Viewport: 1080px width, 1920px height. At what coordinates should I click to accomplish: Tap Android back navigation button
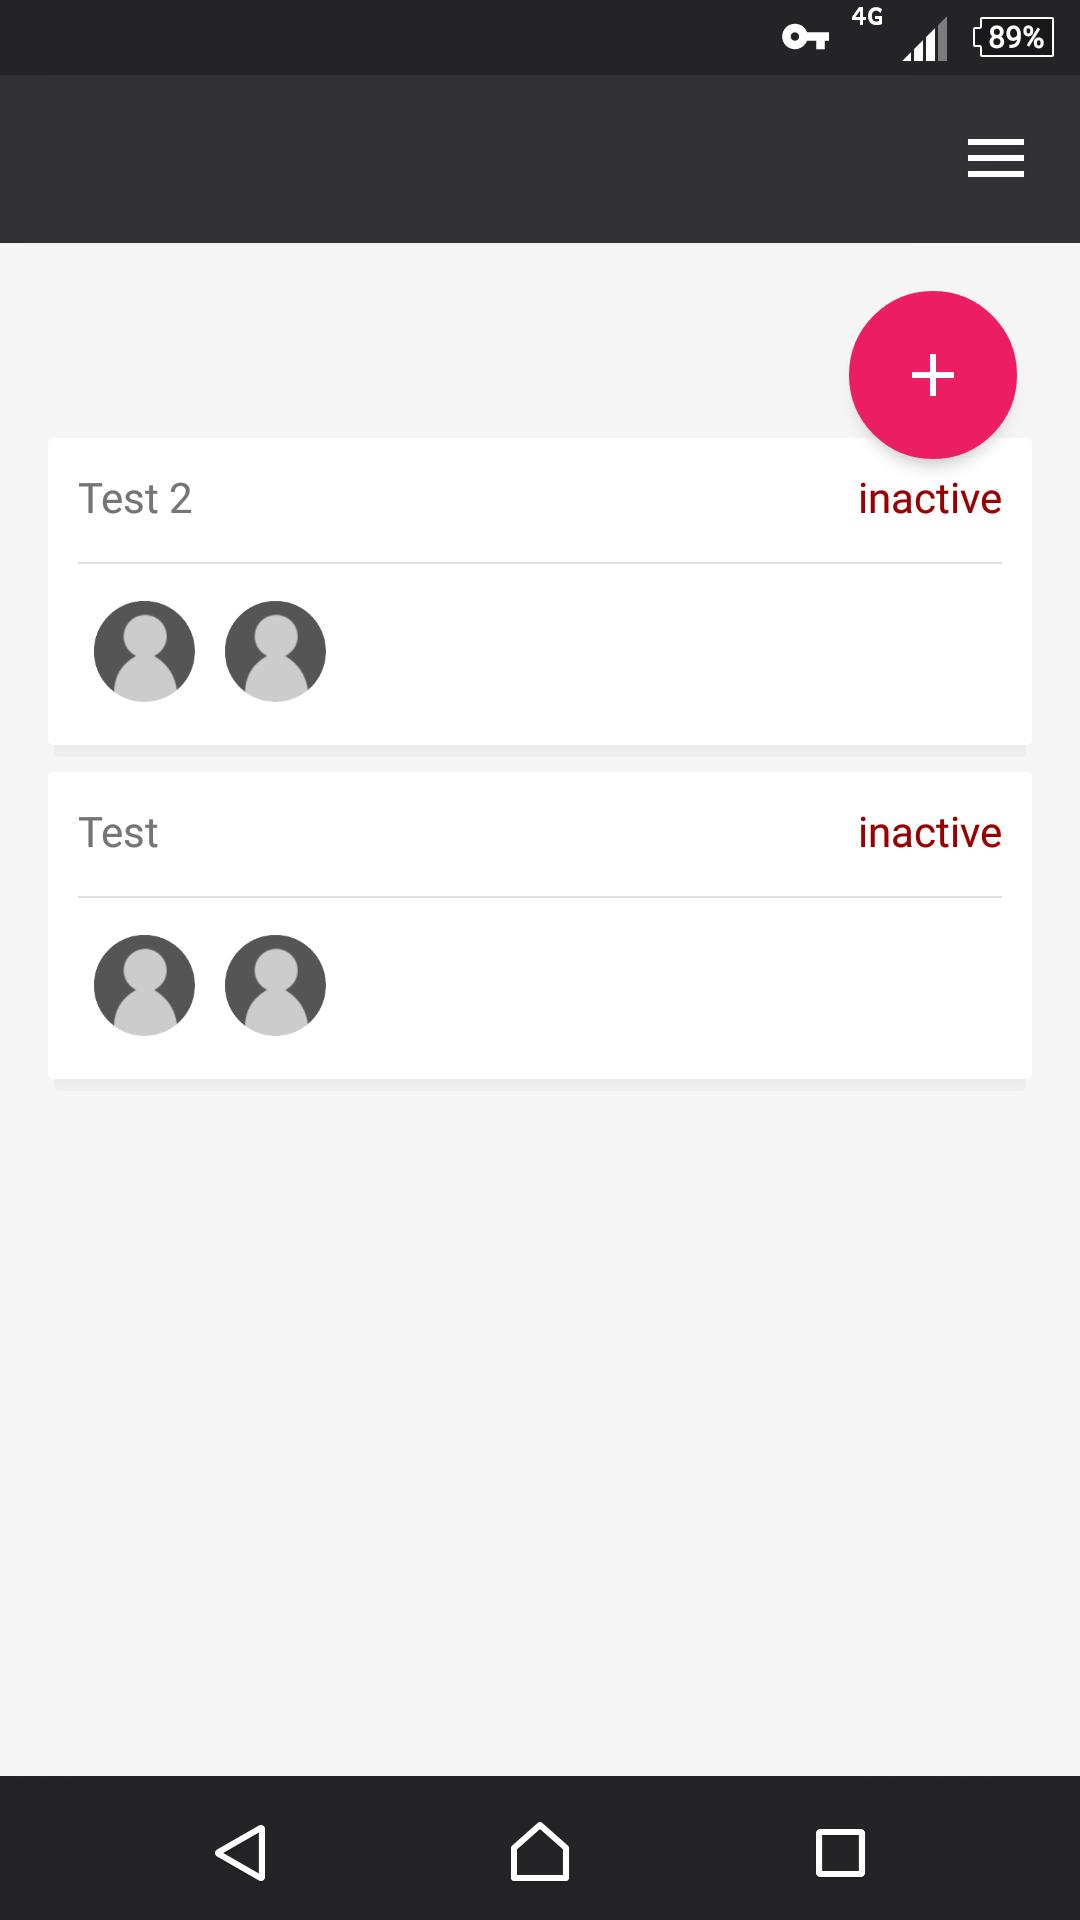(x=241, y=1852)
